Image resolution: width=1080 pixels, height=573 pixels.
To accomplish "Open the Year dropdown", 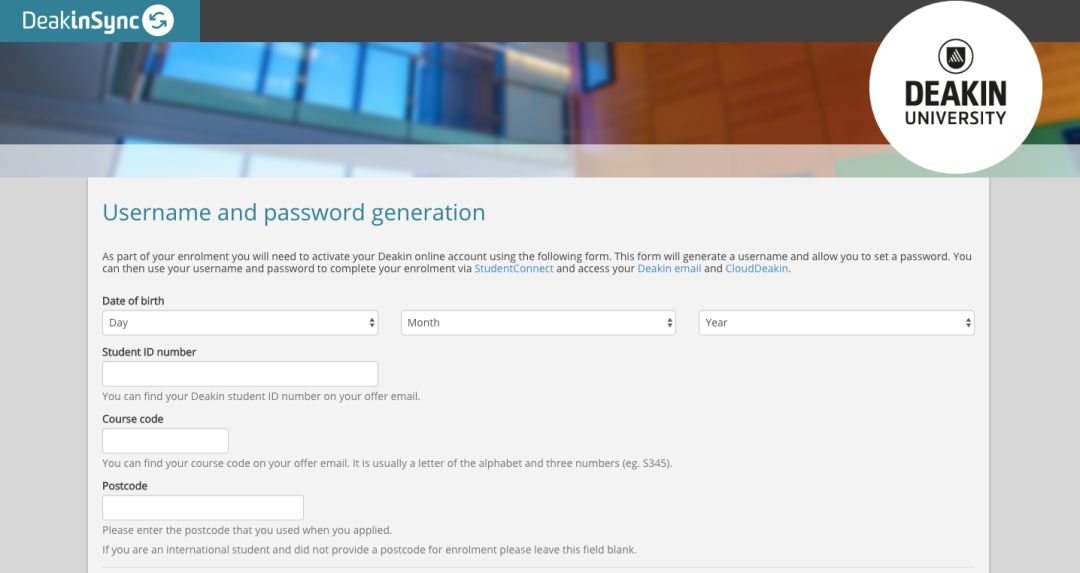I will pos(836,323).
